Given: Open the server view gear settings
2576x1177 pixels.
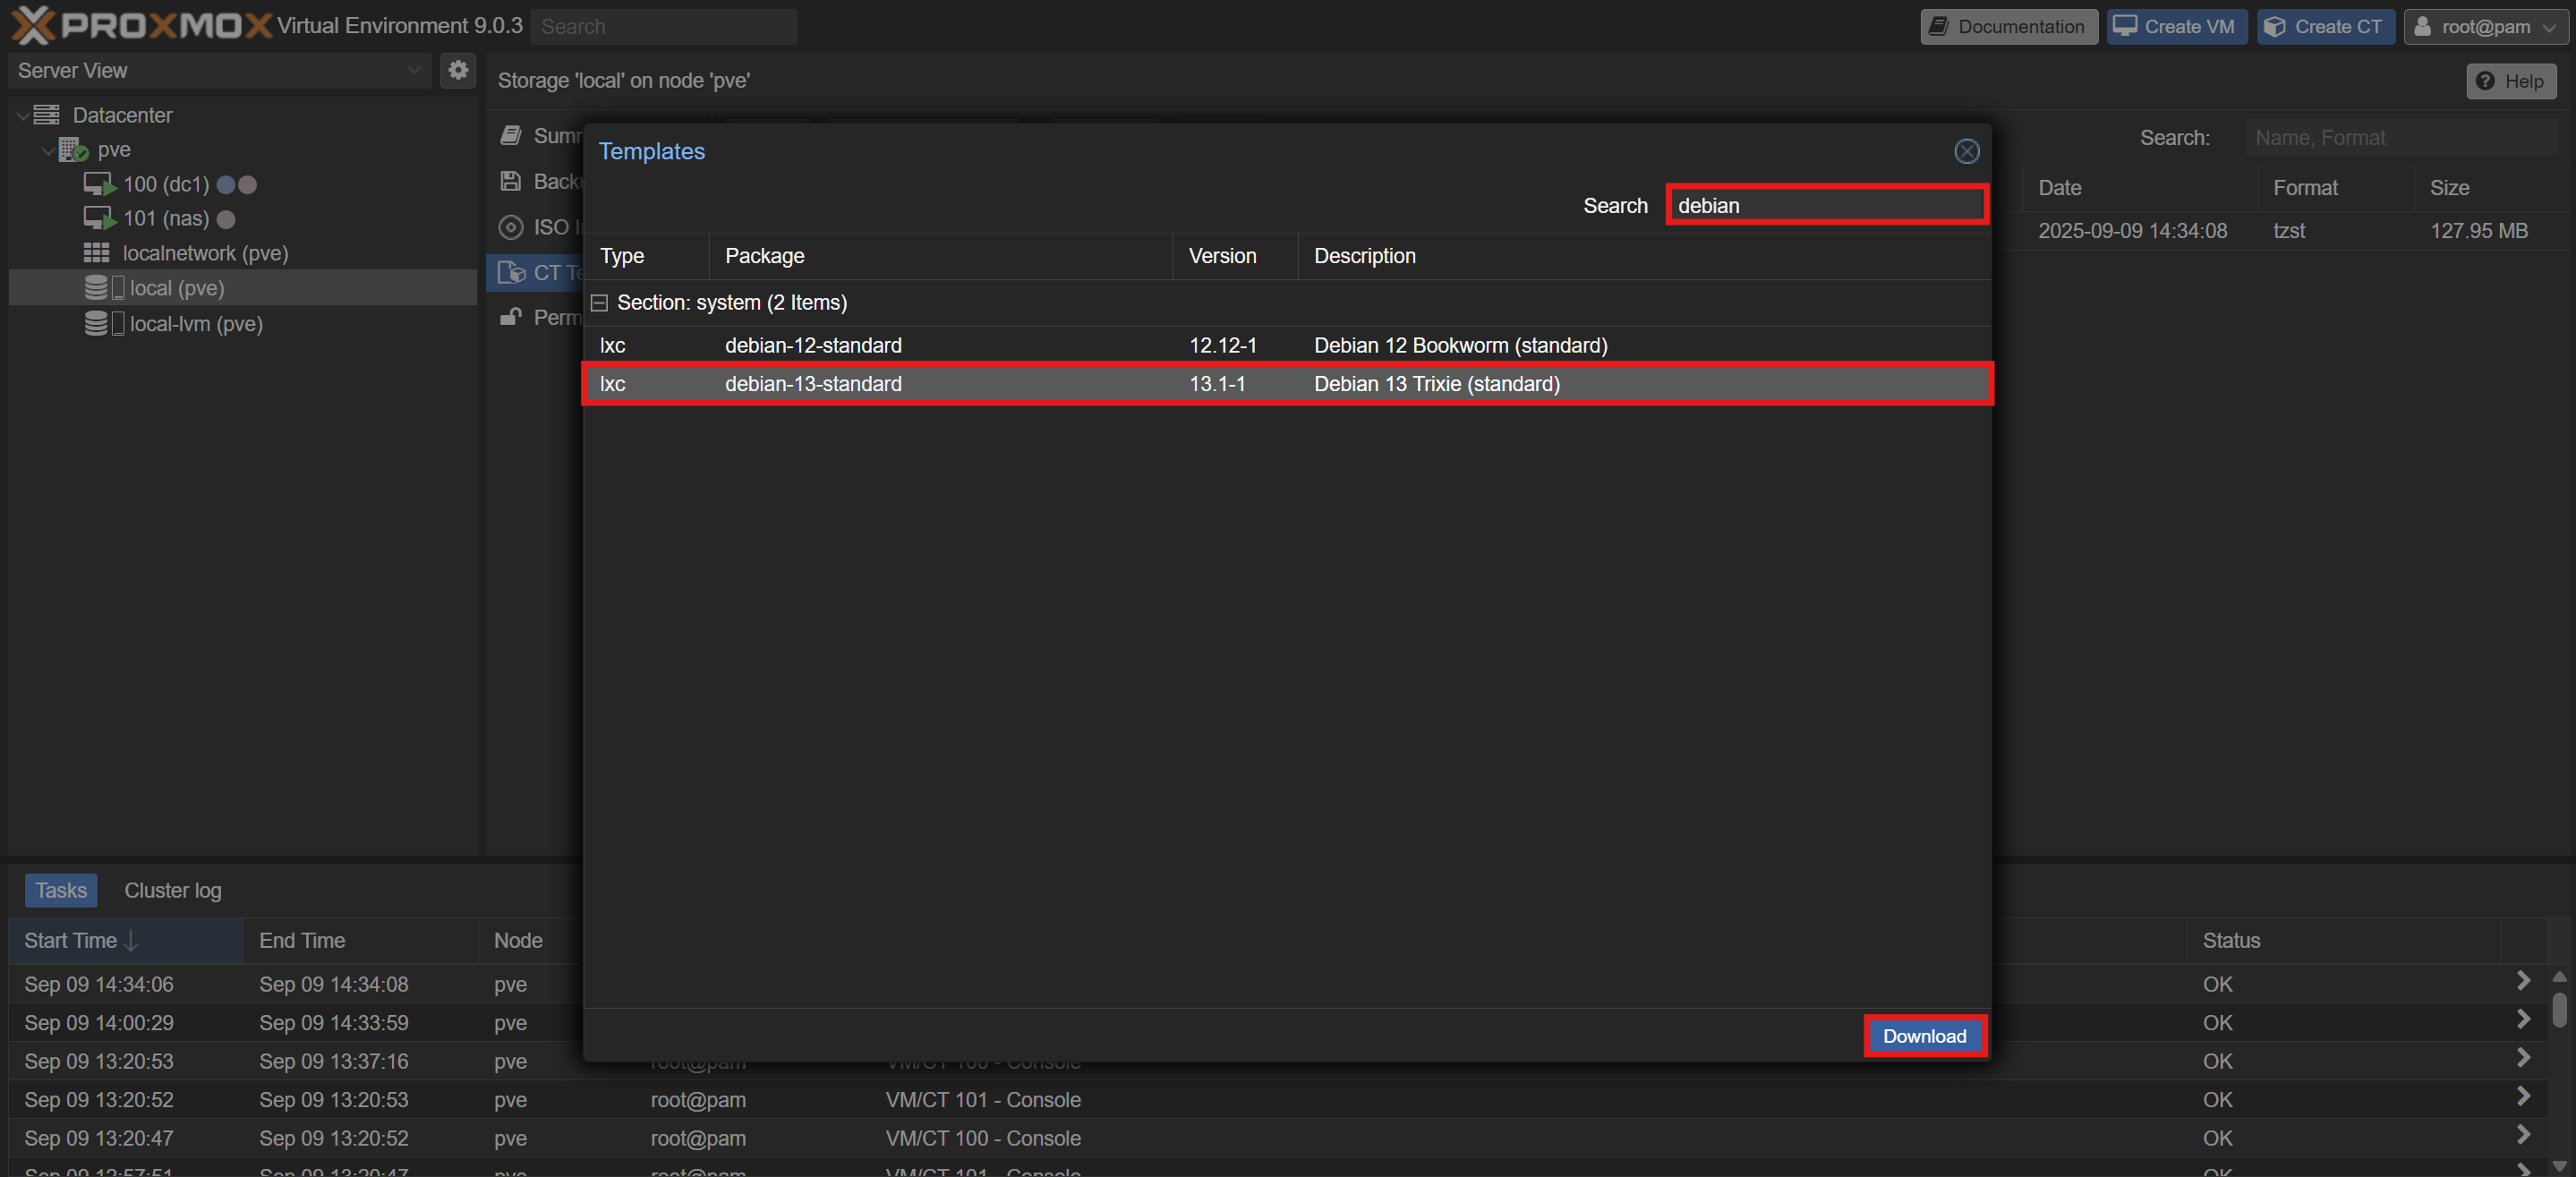Looking at the screenshot, I should tap(458, 70).
